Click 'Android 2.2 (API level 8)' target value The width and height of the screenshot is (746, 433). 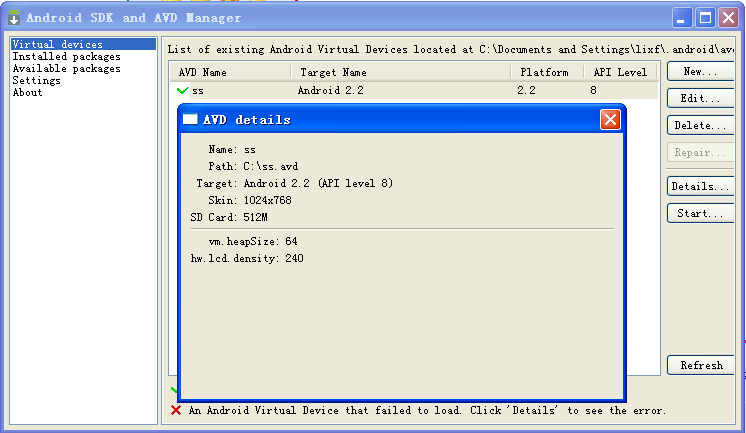click(318, 183)
